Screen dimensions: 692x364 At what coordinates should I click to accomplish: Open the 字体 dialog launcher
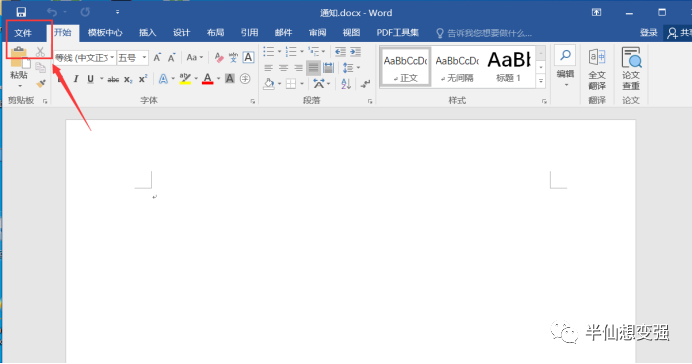coord(253,101)
